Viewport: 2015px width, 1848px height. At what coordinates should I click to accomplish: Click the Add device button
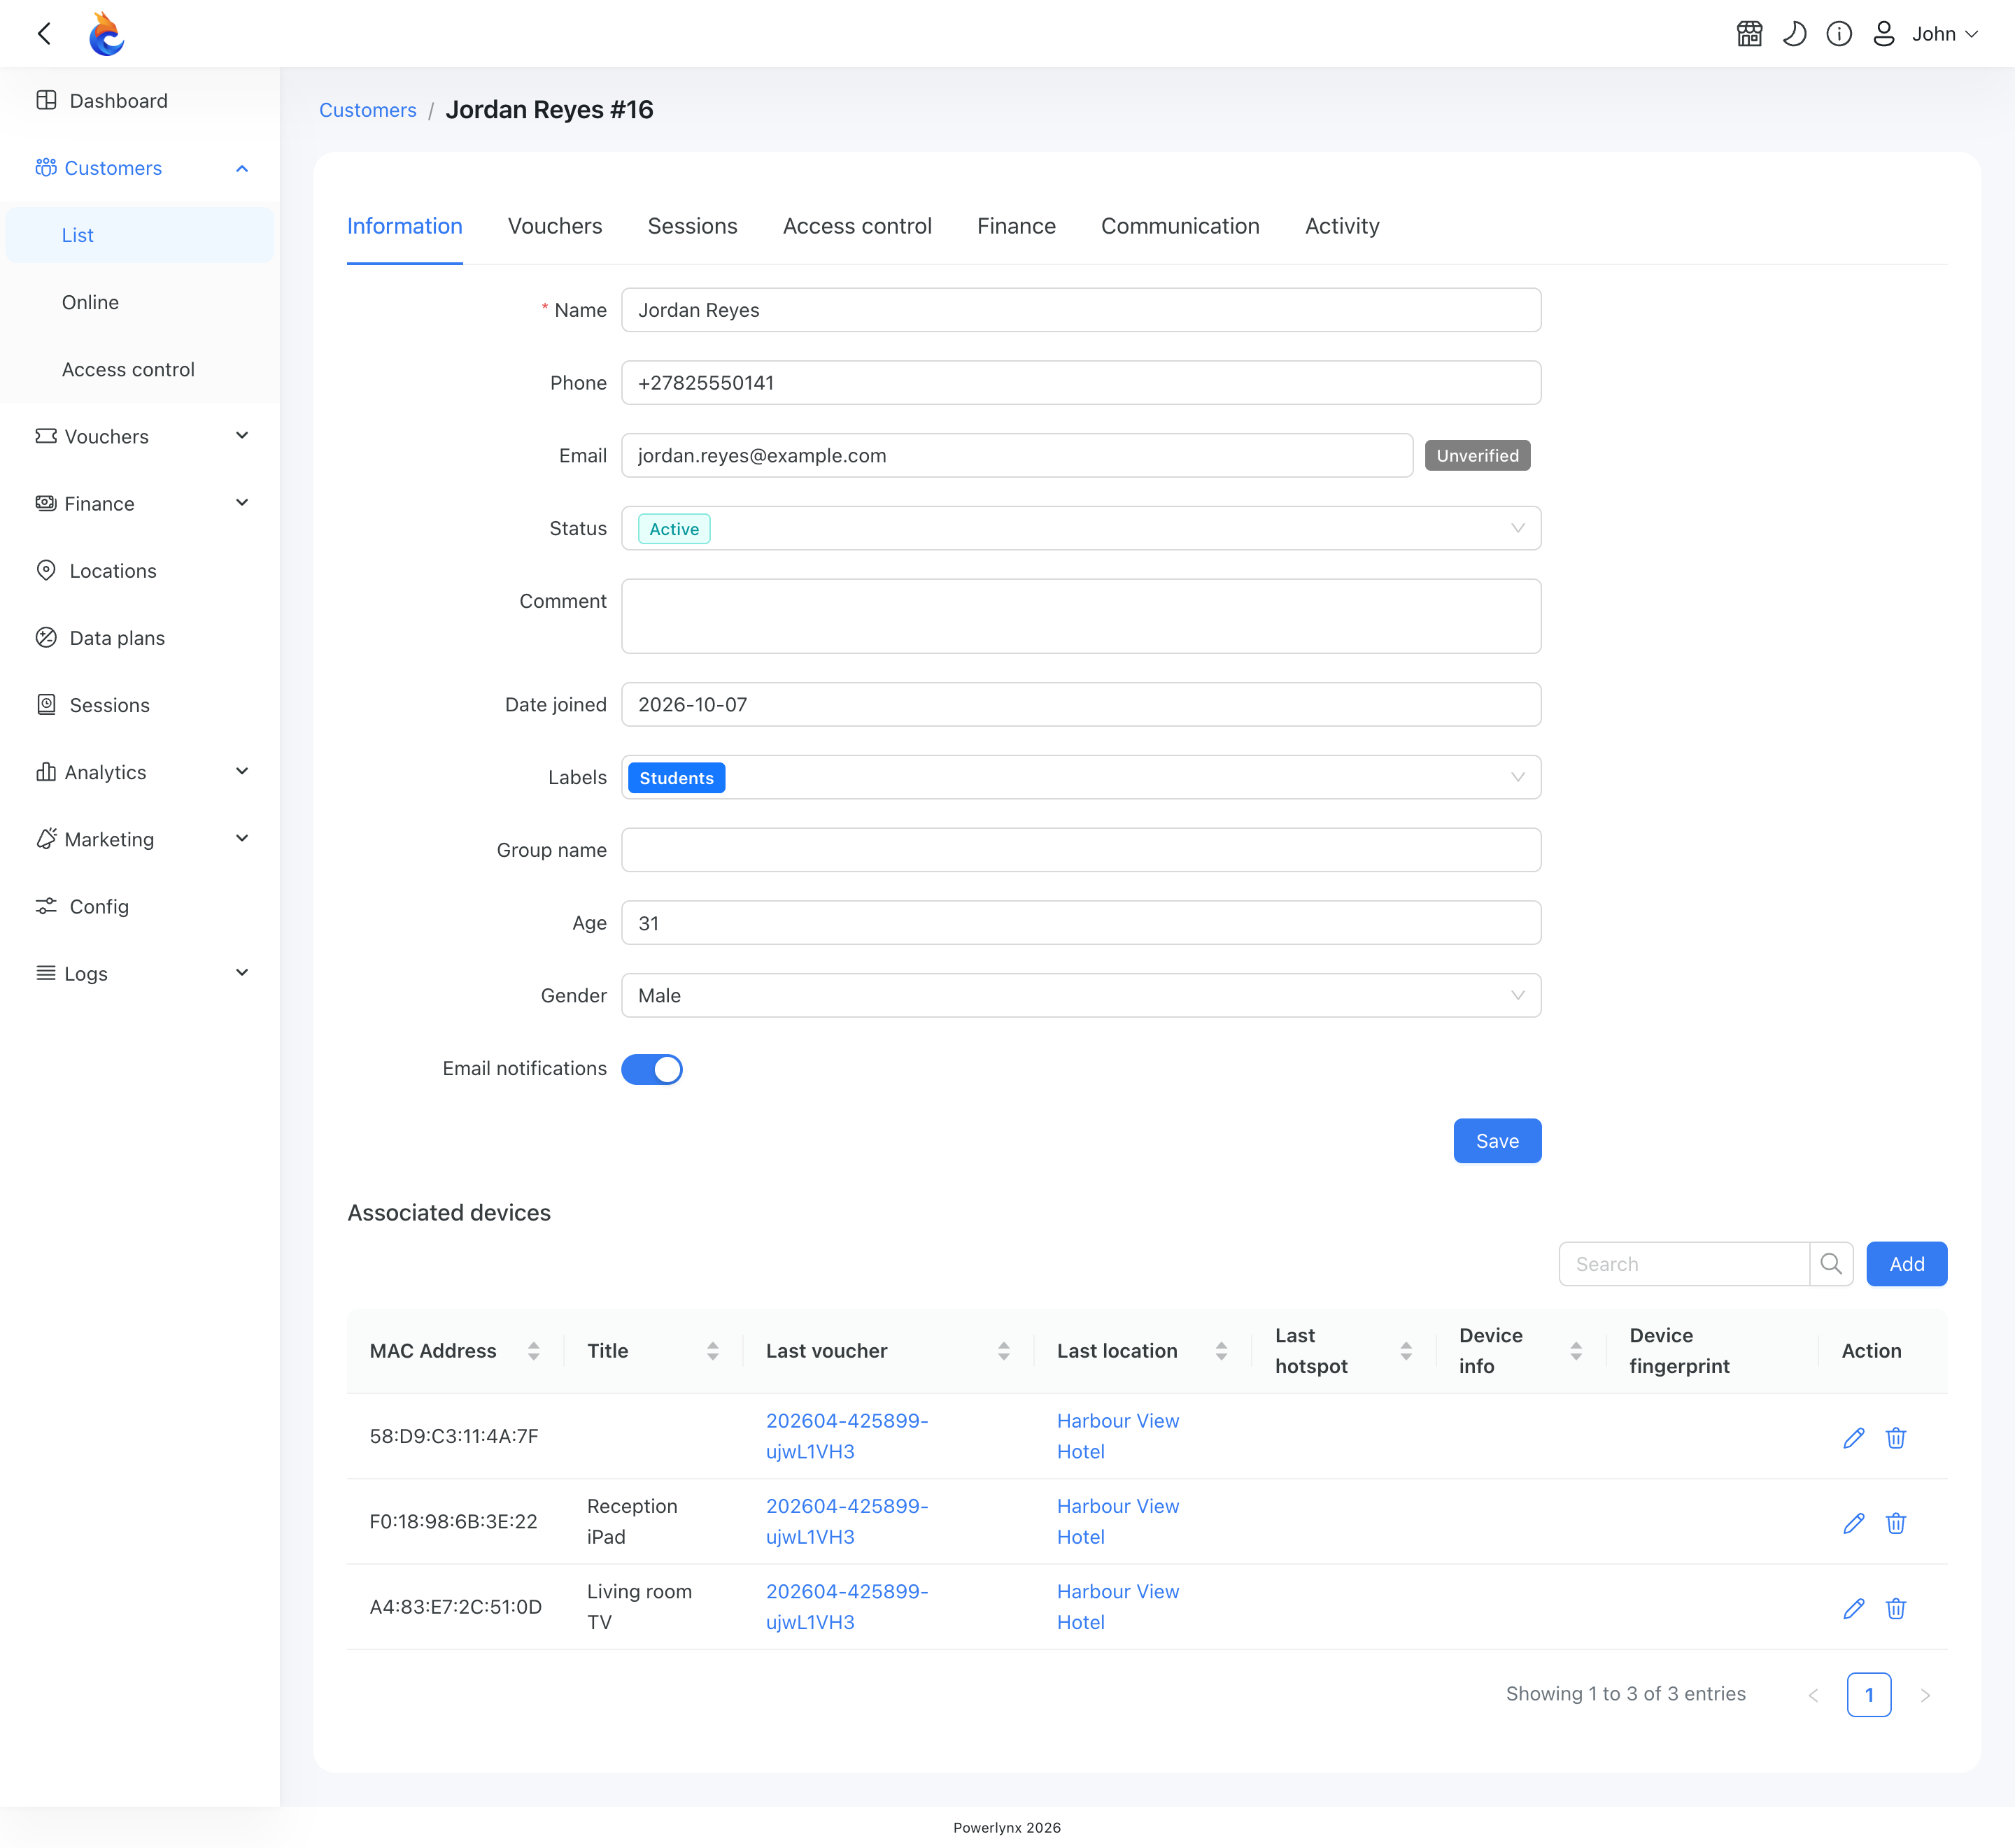click(1906, 1264)
